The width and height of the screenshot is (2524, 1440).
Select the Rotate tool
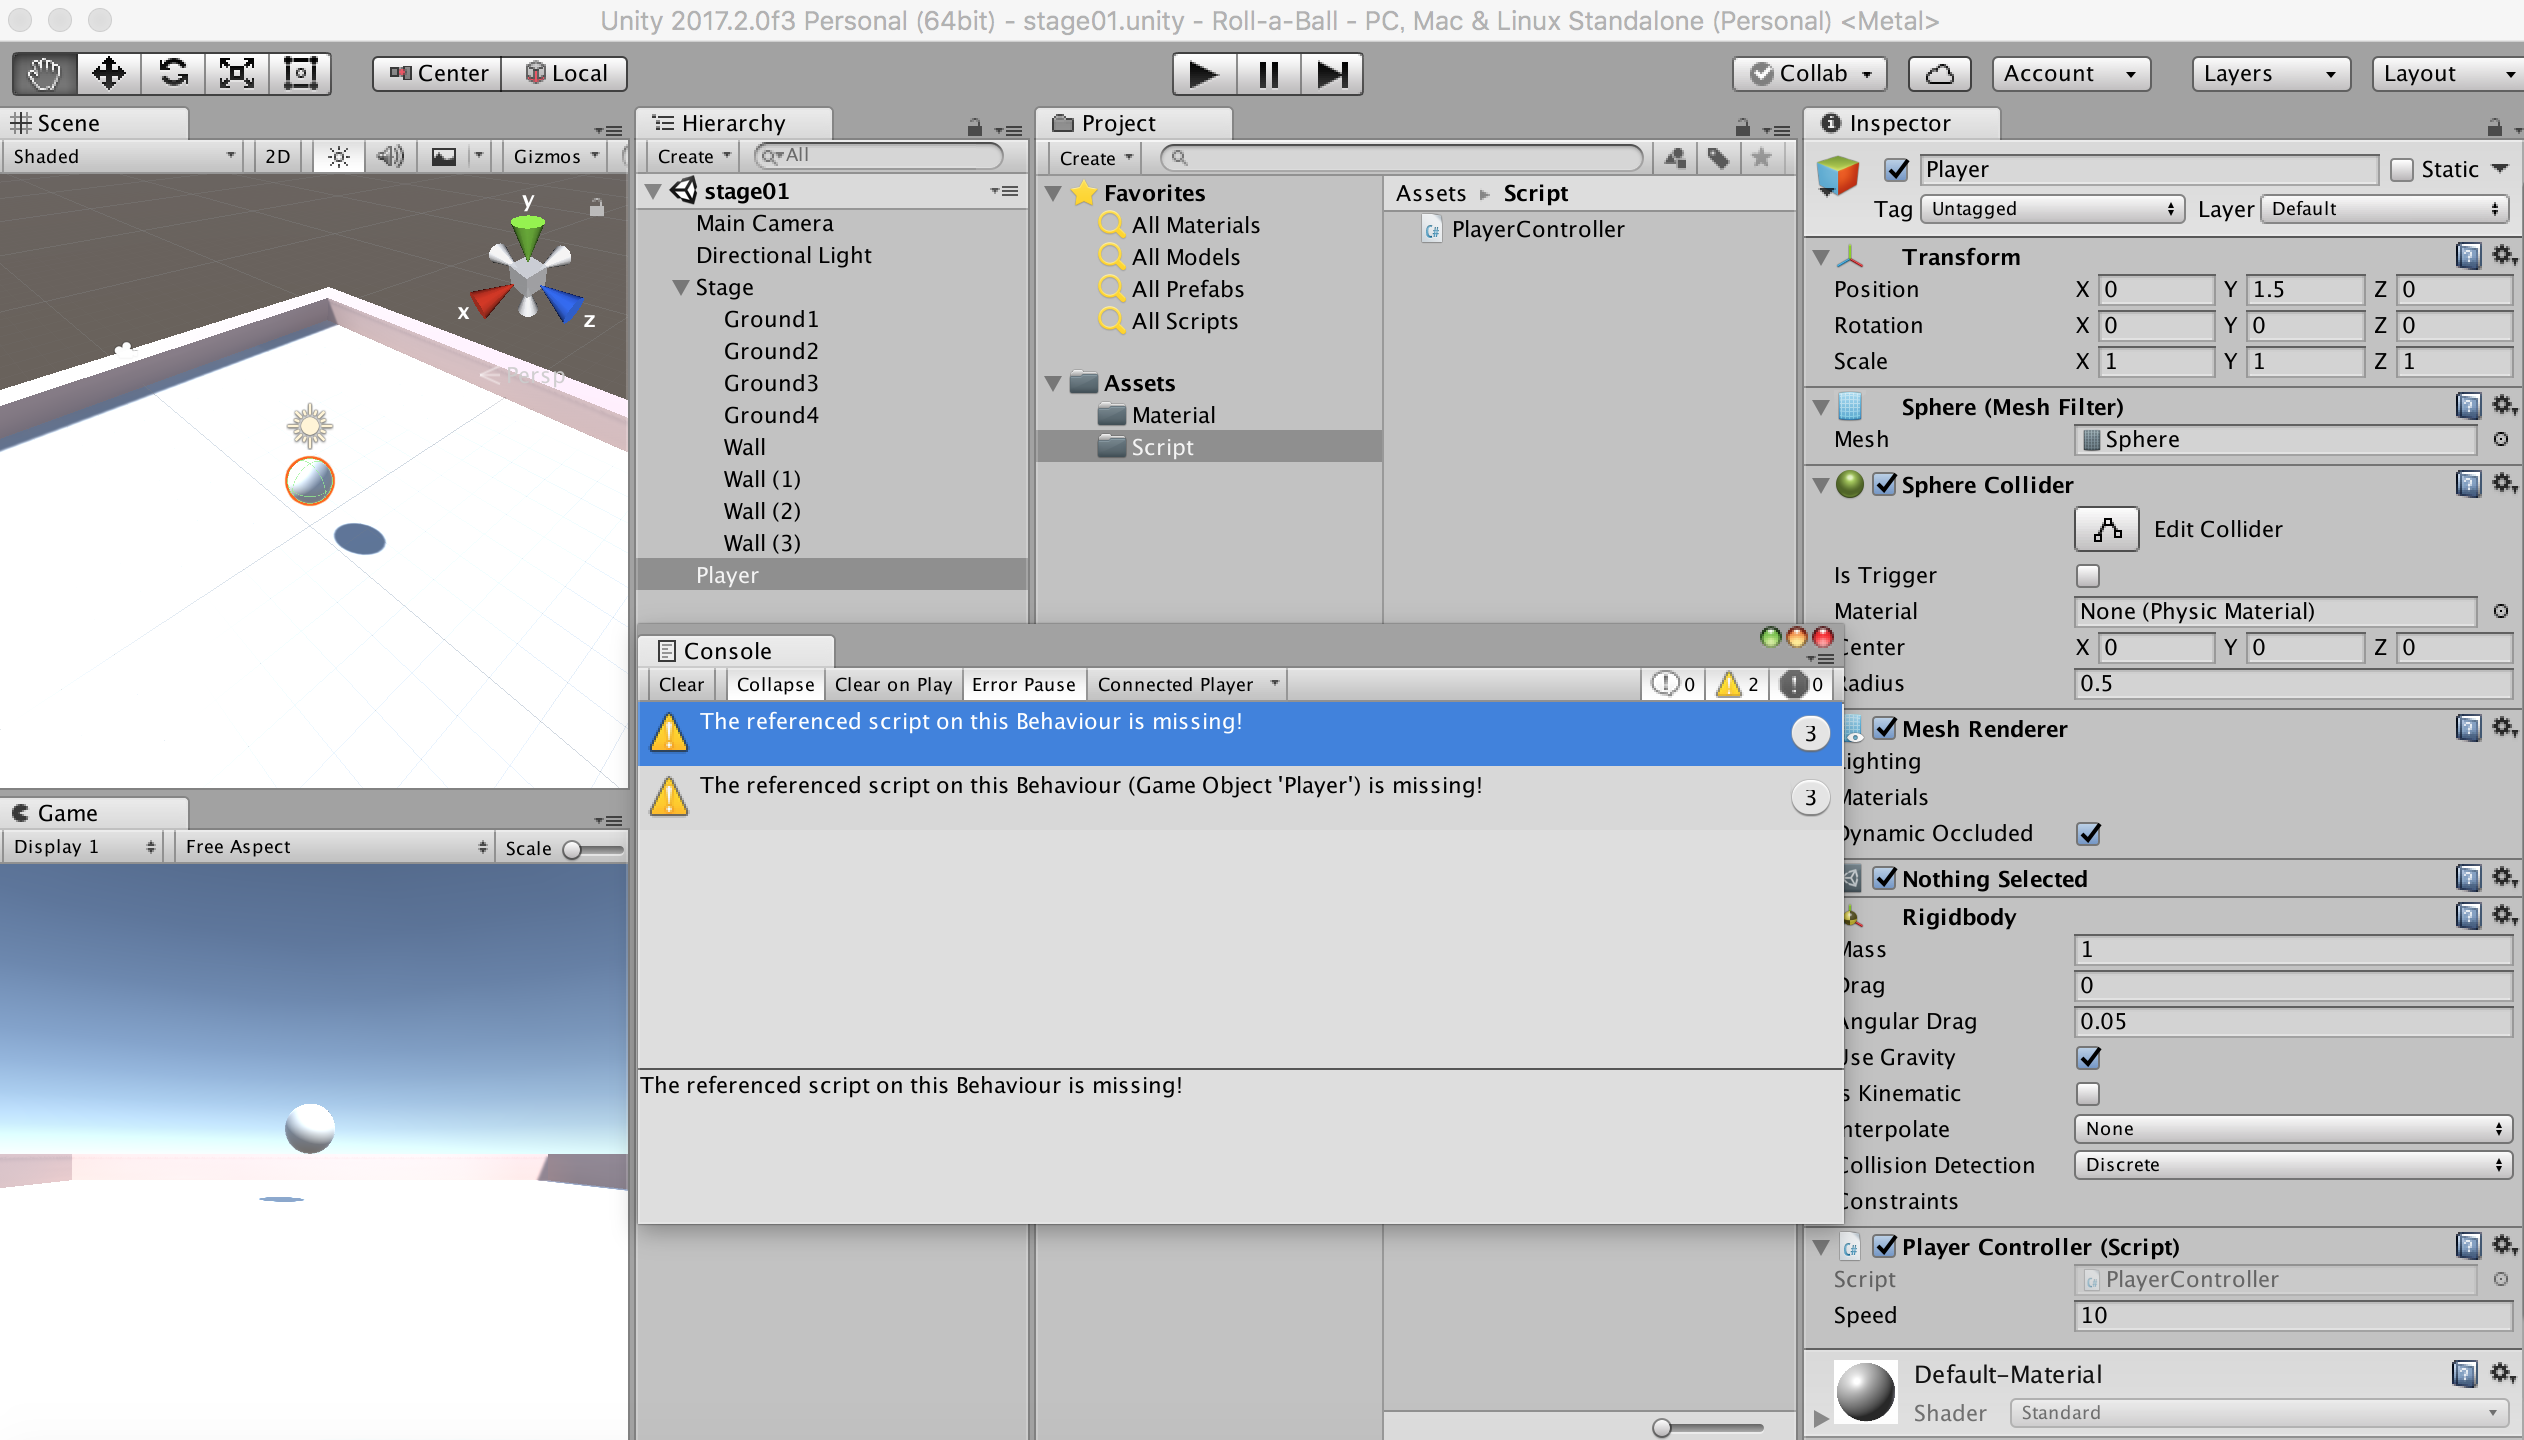click(x=173, y=73)
